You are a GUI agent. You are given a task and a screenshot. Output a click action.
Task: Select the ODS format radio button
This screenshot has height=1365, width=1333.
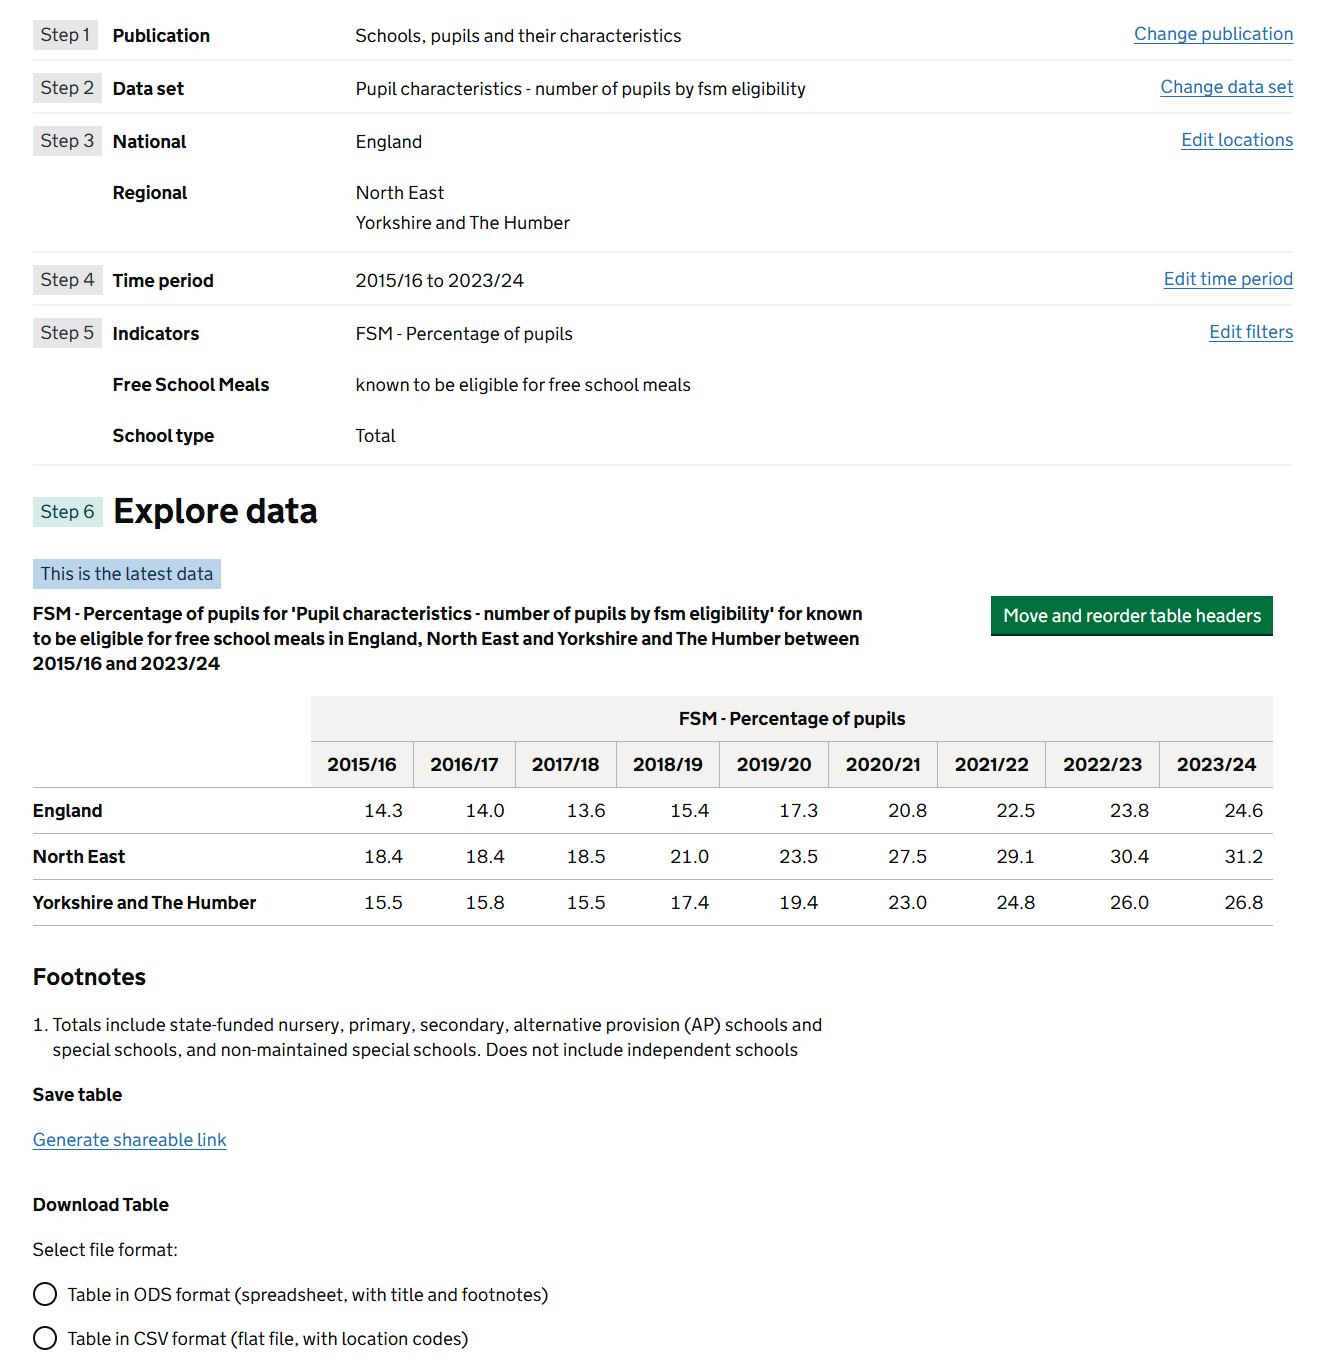[x=45, y=1295]
